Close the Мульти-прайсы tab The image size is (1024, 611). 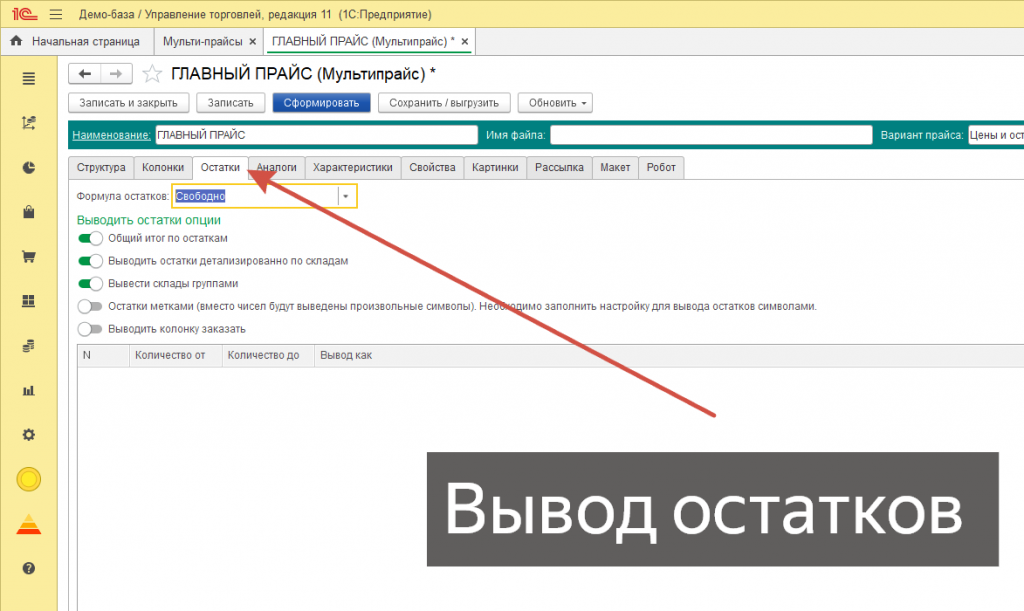click(x=253, y=41)
